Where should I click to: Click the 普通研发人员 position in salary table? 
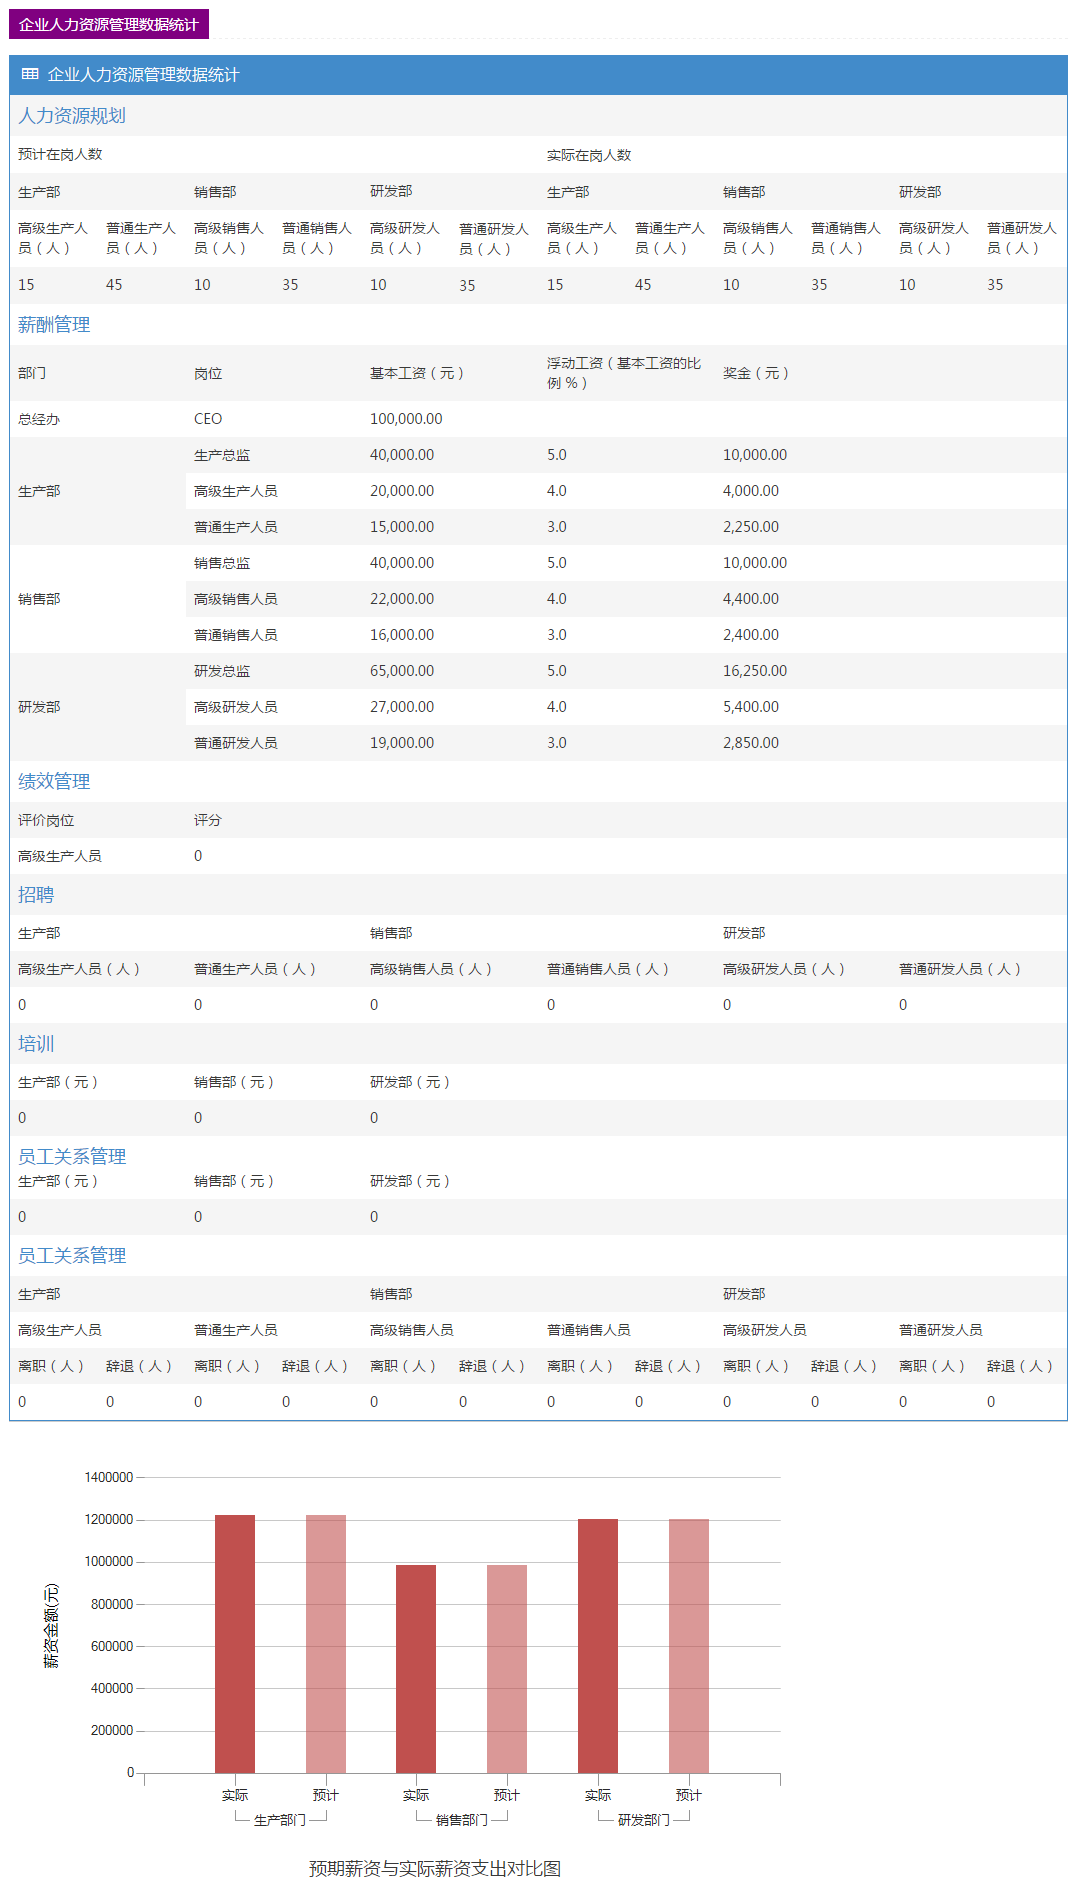click(236, 743)
